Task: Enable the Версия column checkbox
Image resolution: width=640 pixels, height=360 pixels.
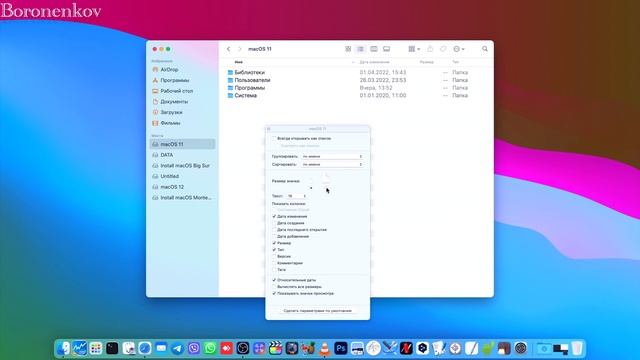Action: [274, 256]
